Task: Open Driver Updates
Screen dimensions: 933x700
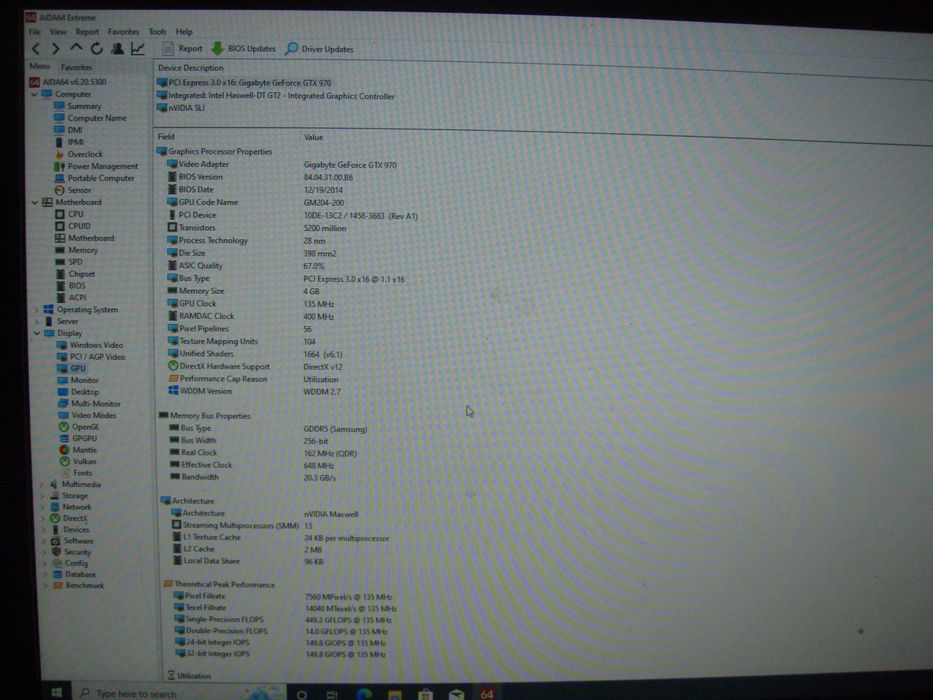Action: tap(319, 49)
